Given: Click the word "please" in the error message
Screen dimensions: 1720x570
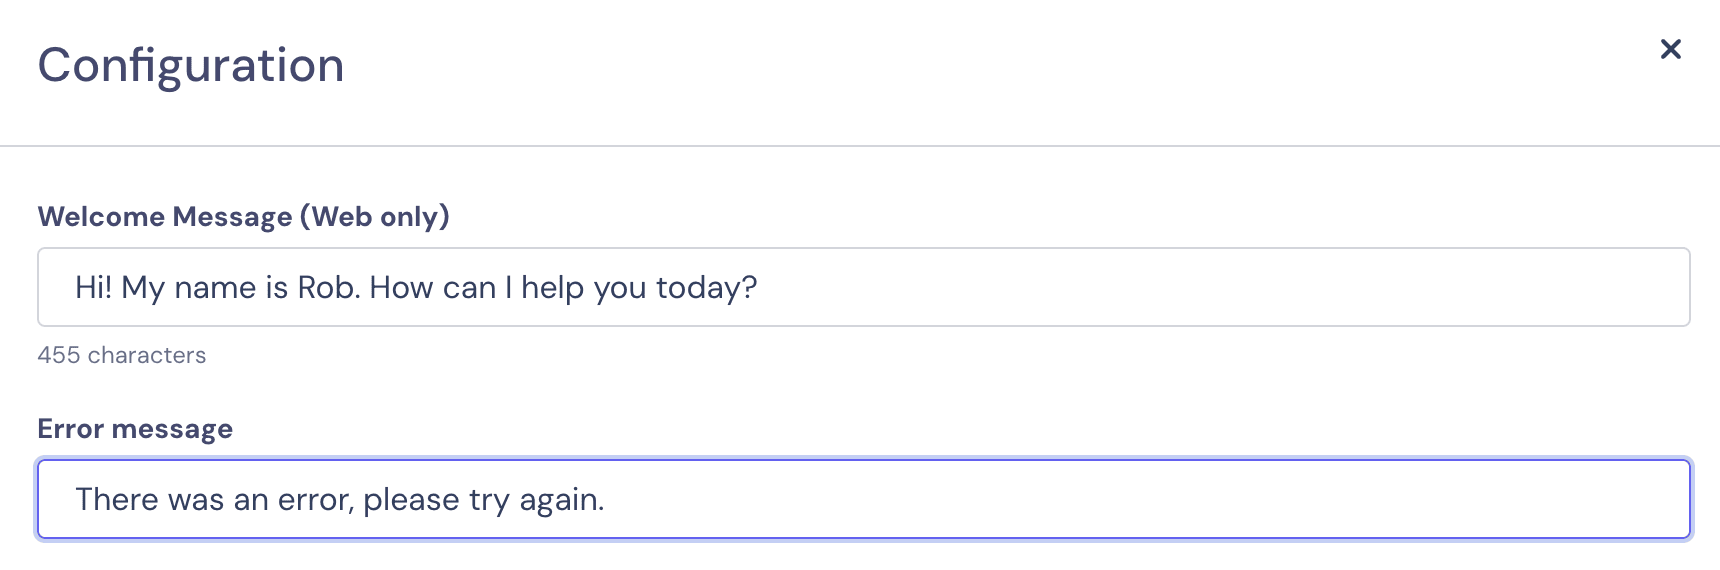Looking at the screenshot, I should pos(411,500).
